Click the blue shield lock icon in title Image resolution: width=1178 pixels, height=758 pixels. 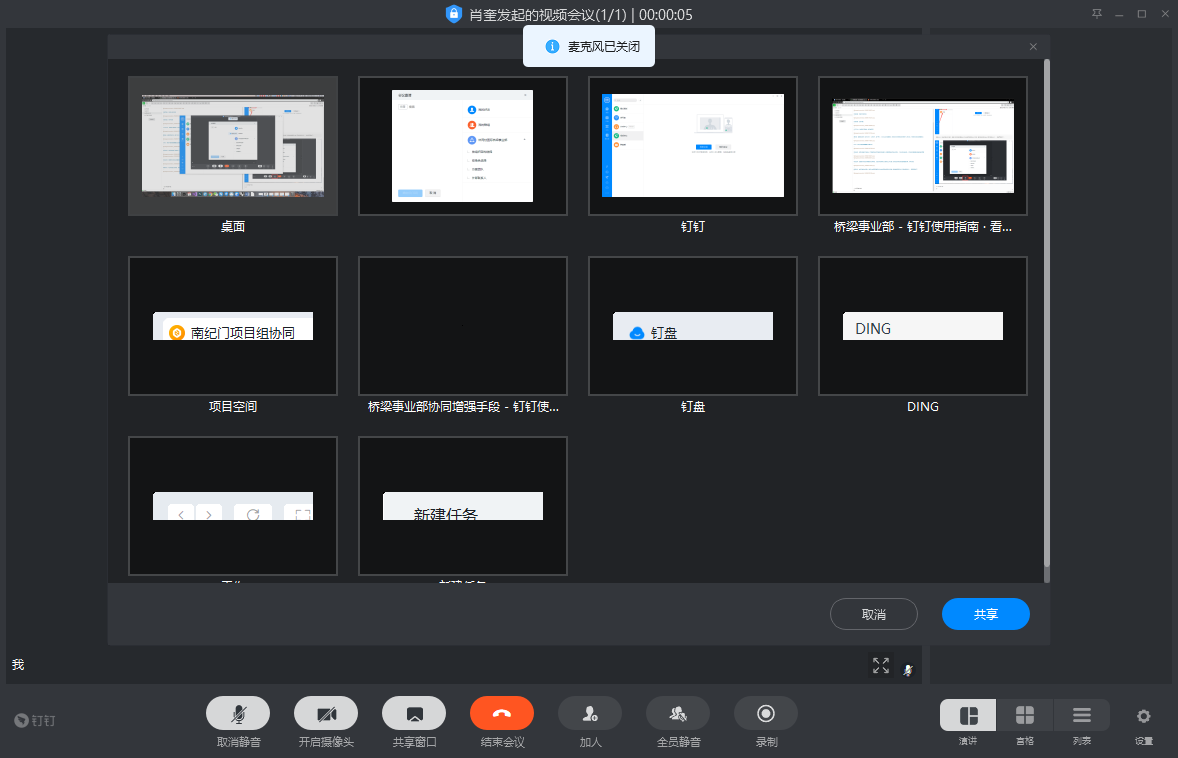453,14
